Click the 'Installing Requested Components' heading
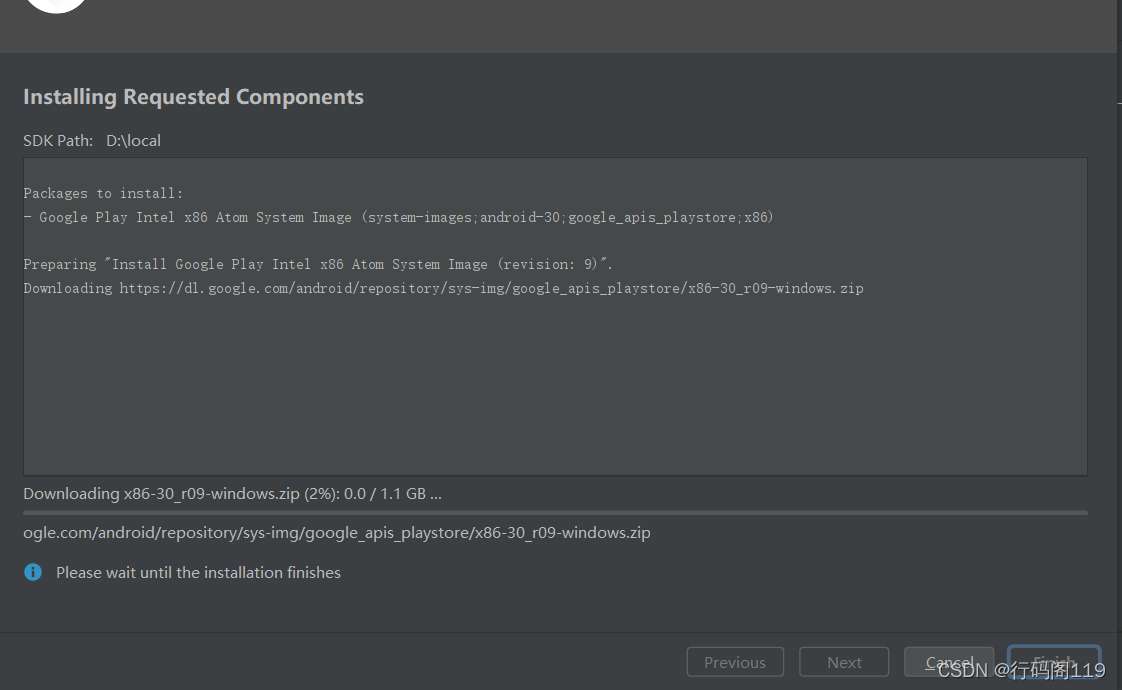Screen dimensions: 1122x690 (193, 97)
